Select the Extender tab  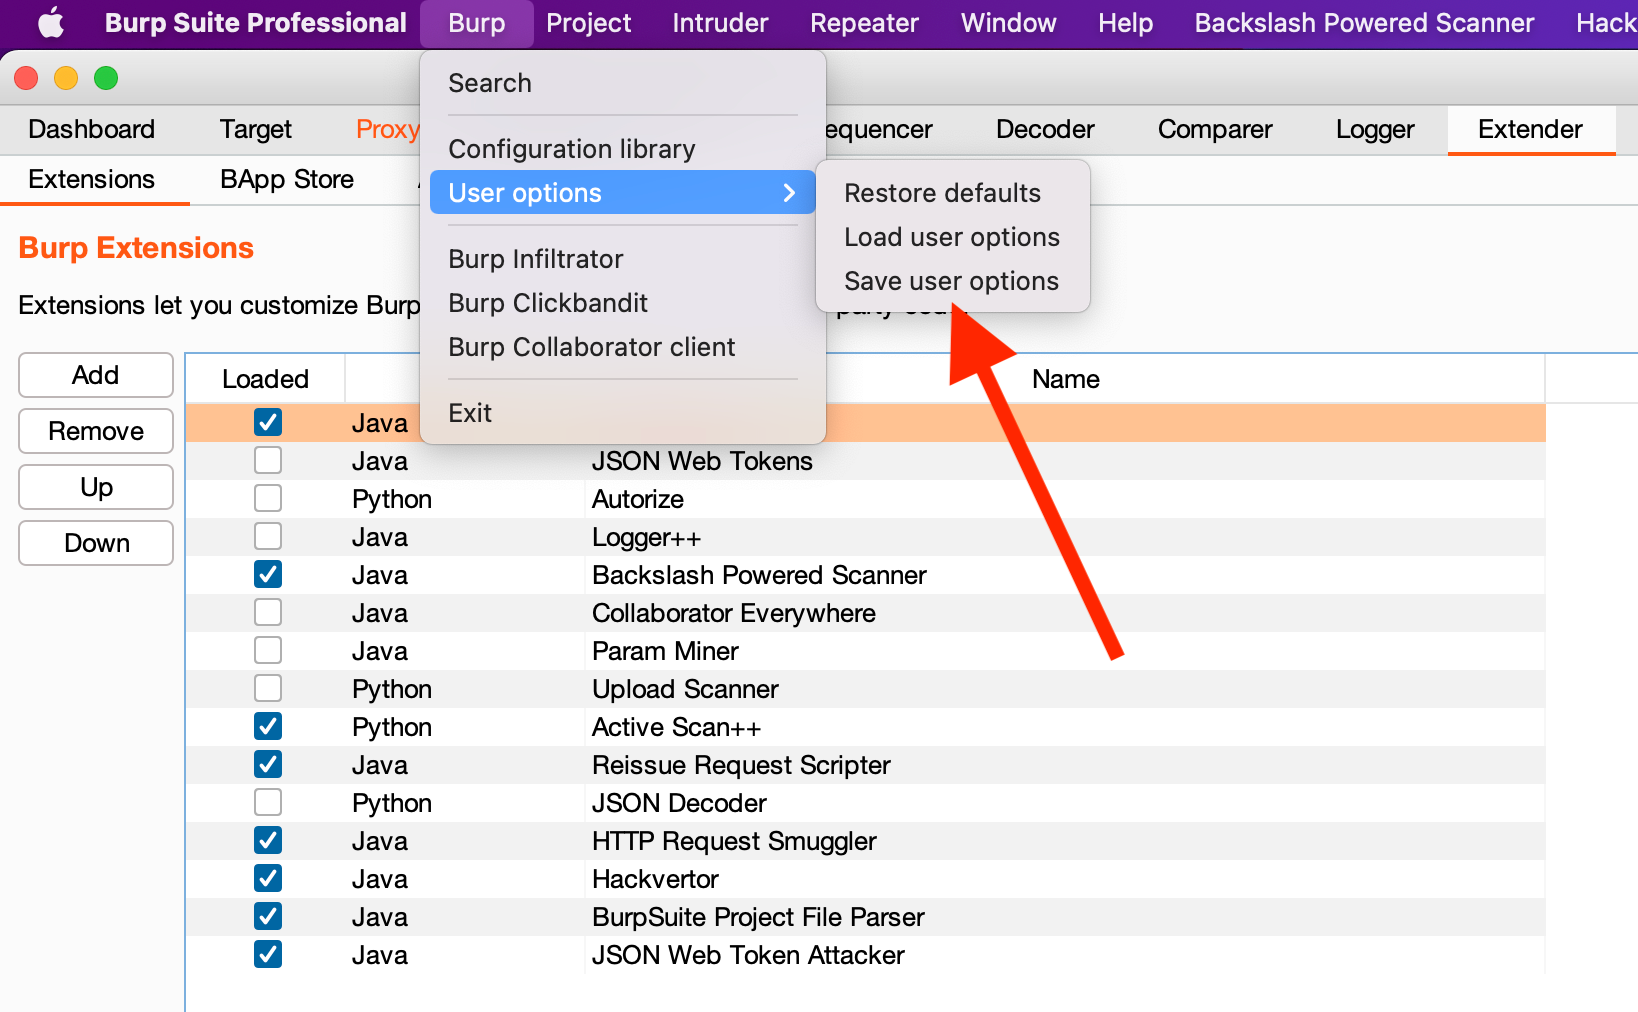tap(1530, 129)
